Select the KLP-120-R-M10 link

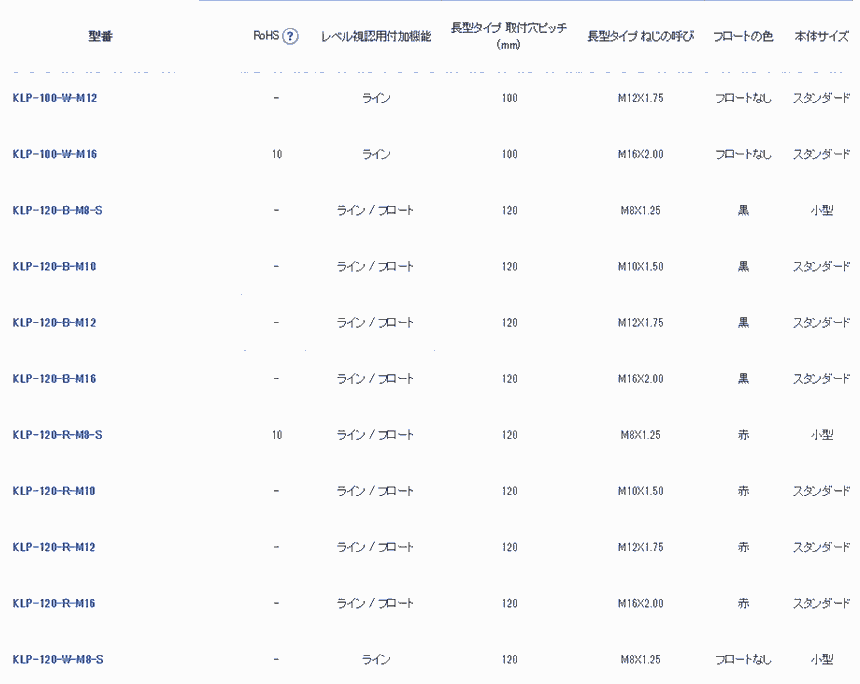(55, 491)
